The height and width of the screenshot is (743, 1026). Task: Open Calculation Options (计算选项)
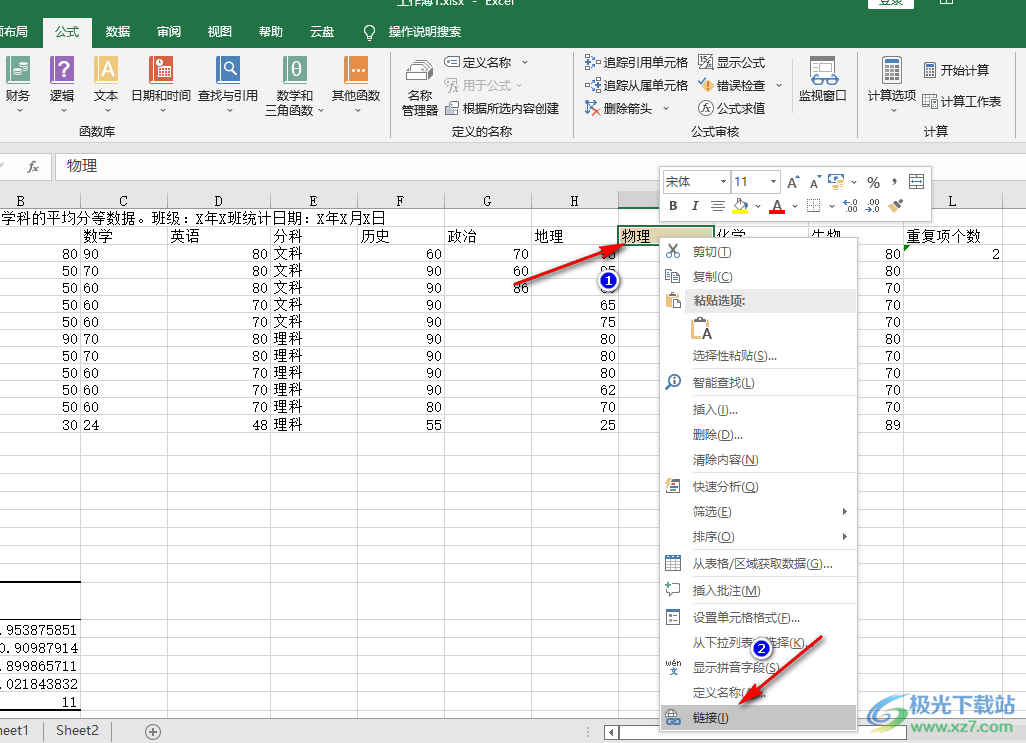[x=891, y=85]
